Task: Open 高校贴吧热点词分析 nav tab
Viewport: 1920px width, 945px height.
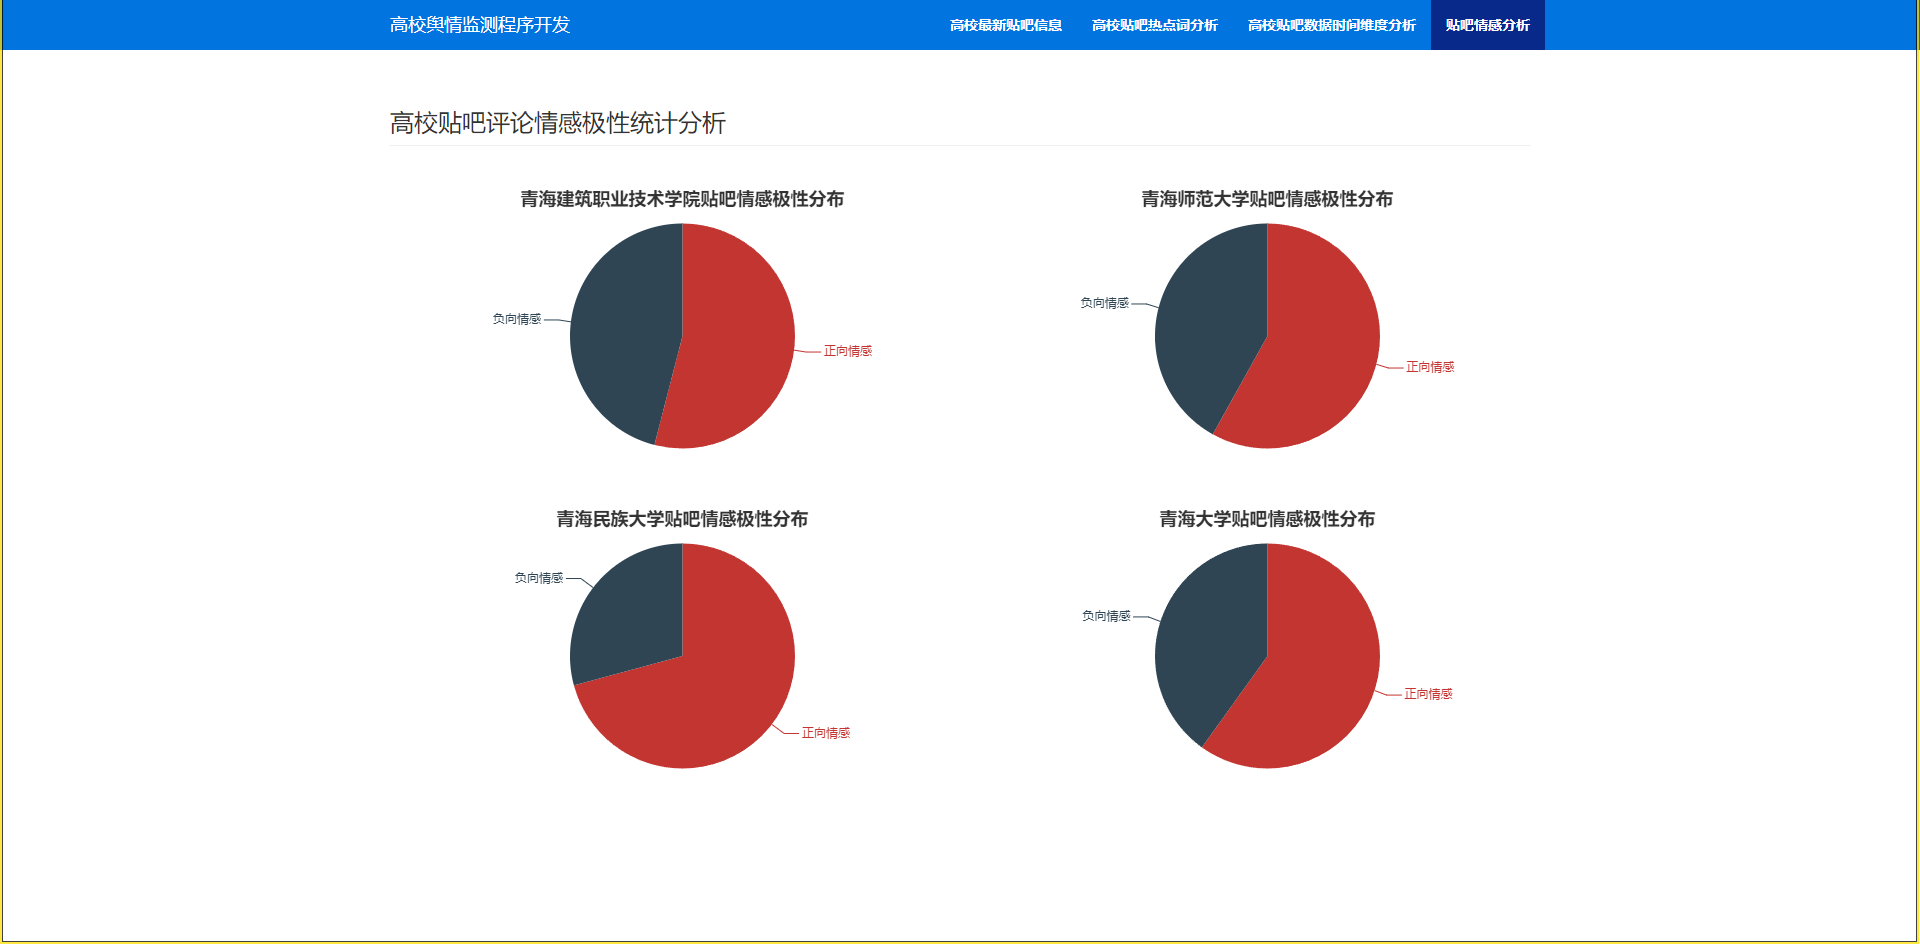Action: point(1155,25)
